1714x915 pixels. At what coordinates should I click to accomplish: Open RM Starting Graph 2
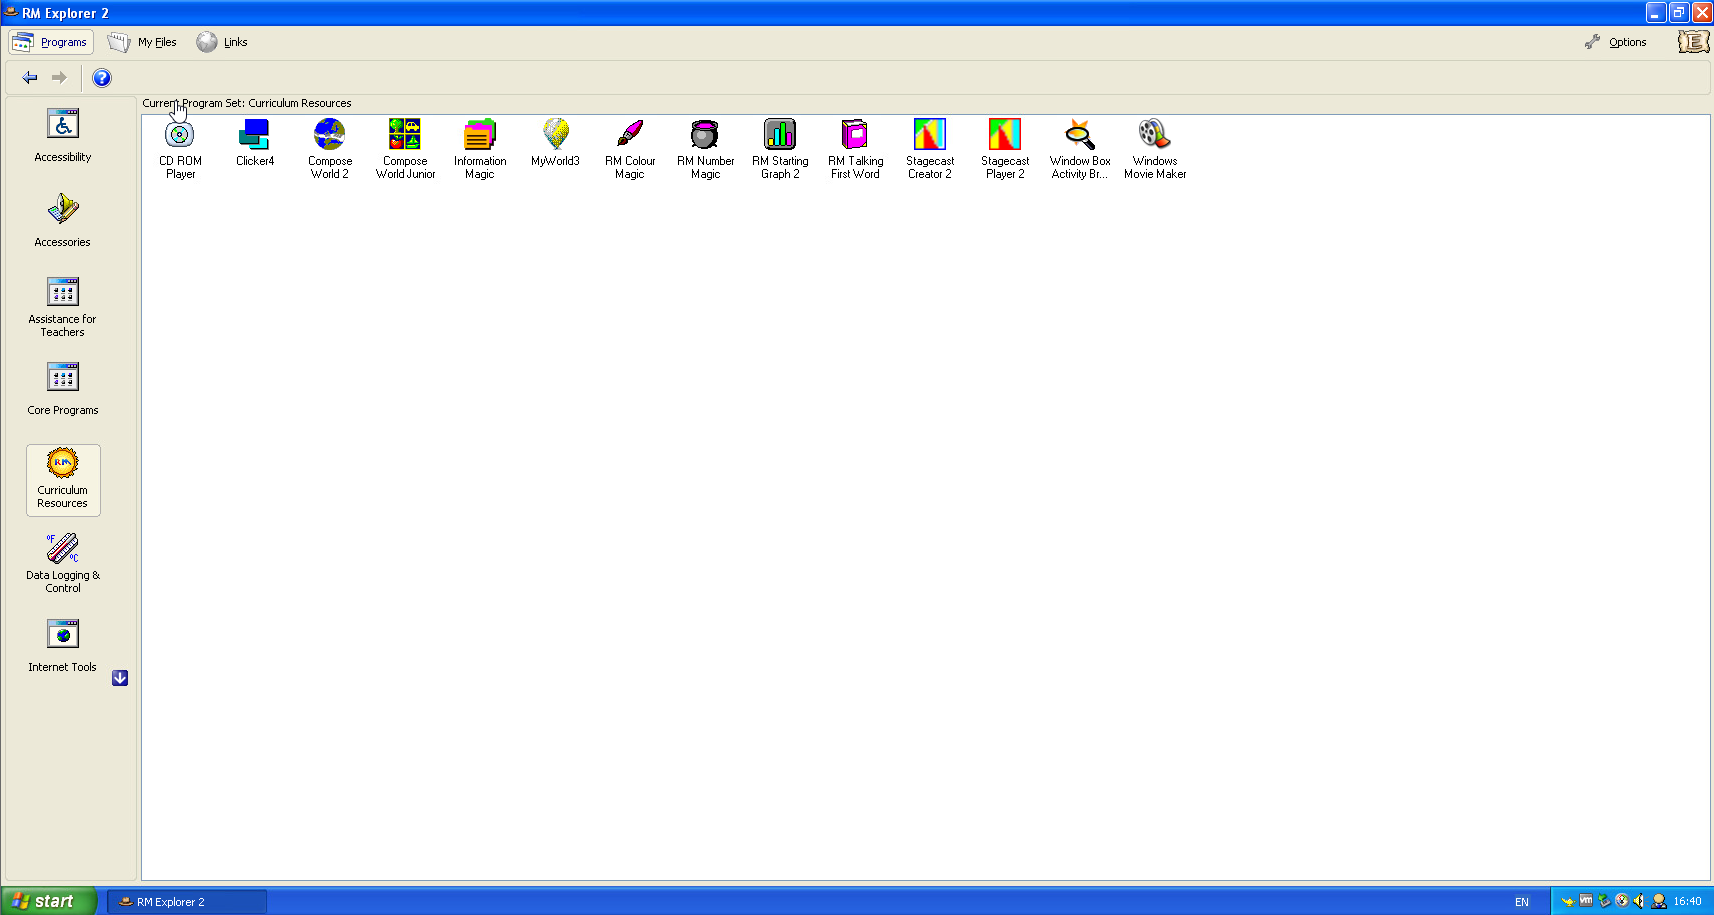pos(780,149)
